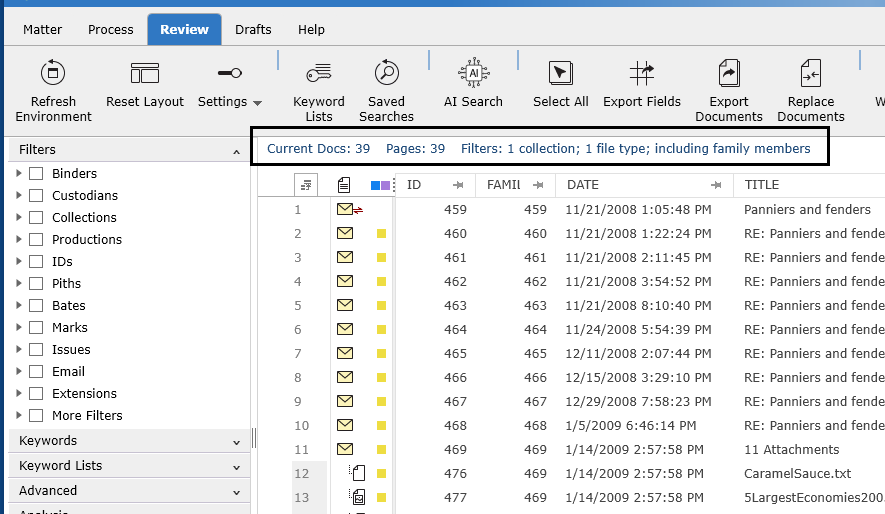
Task: Check the Collections filter checkbox
Action: (x=36, y=217)
